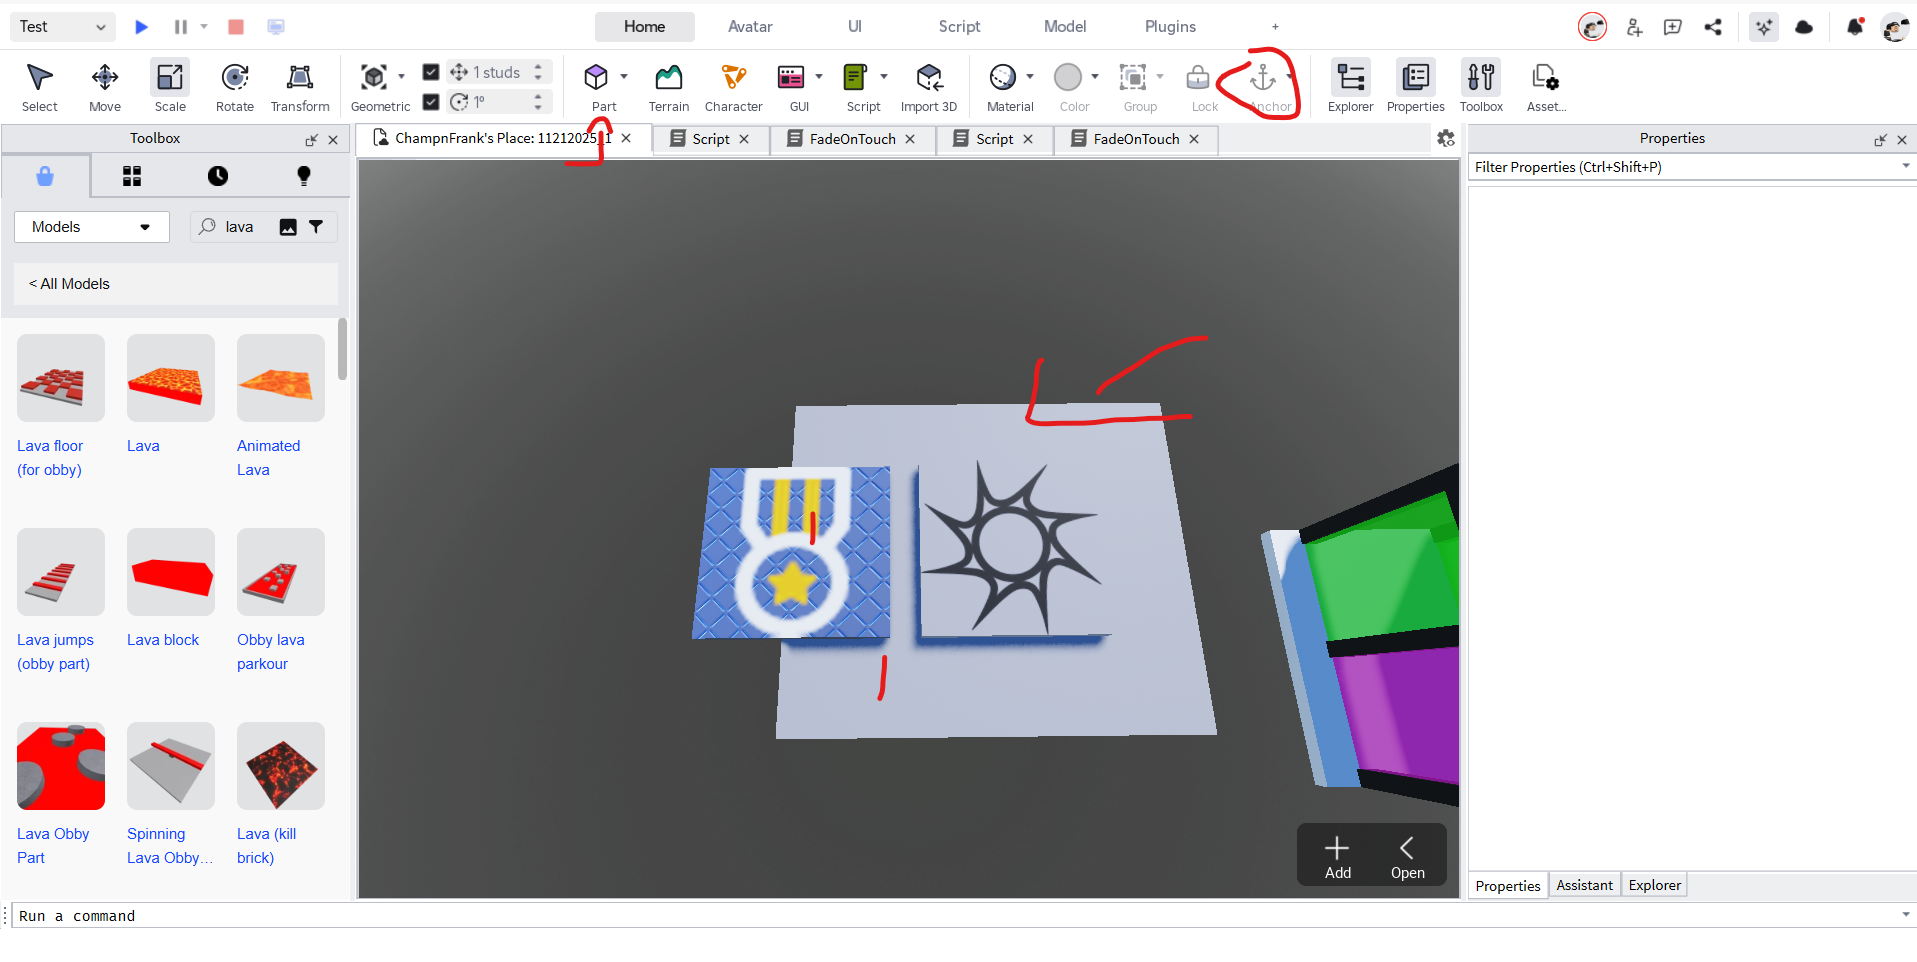Open the Explorer panel from toolbar
Screen dimensions: 1917x962
coord(1350,87)
